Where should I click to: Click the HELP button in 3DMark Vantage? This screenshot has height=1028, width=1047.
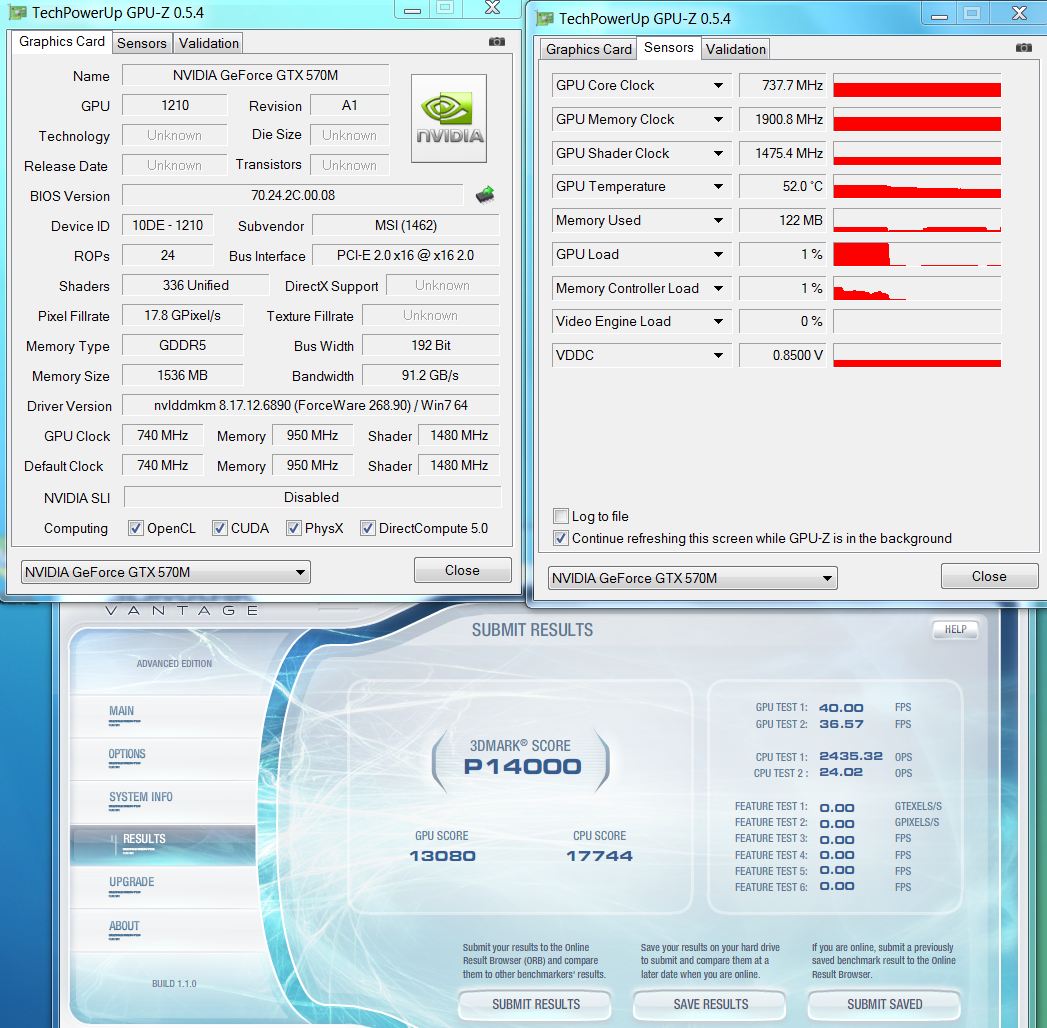955,629
